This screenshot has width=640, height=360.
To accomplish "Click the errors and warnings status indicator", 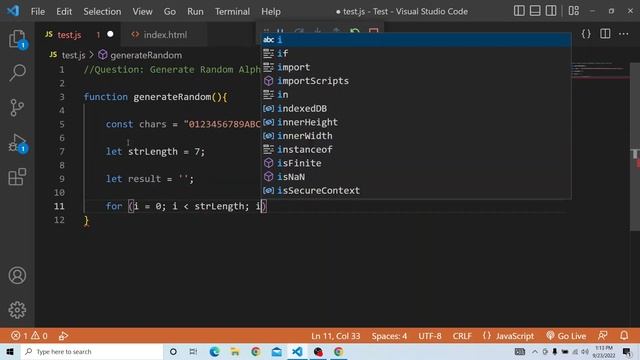I will click(29, 336).
